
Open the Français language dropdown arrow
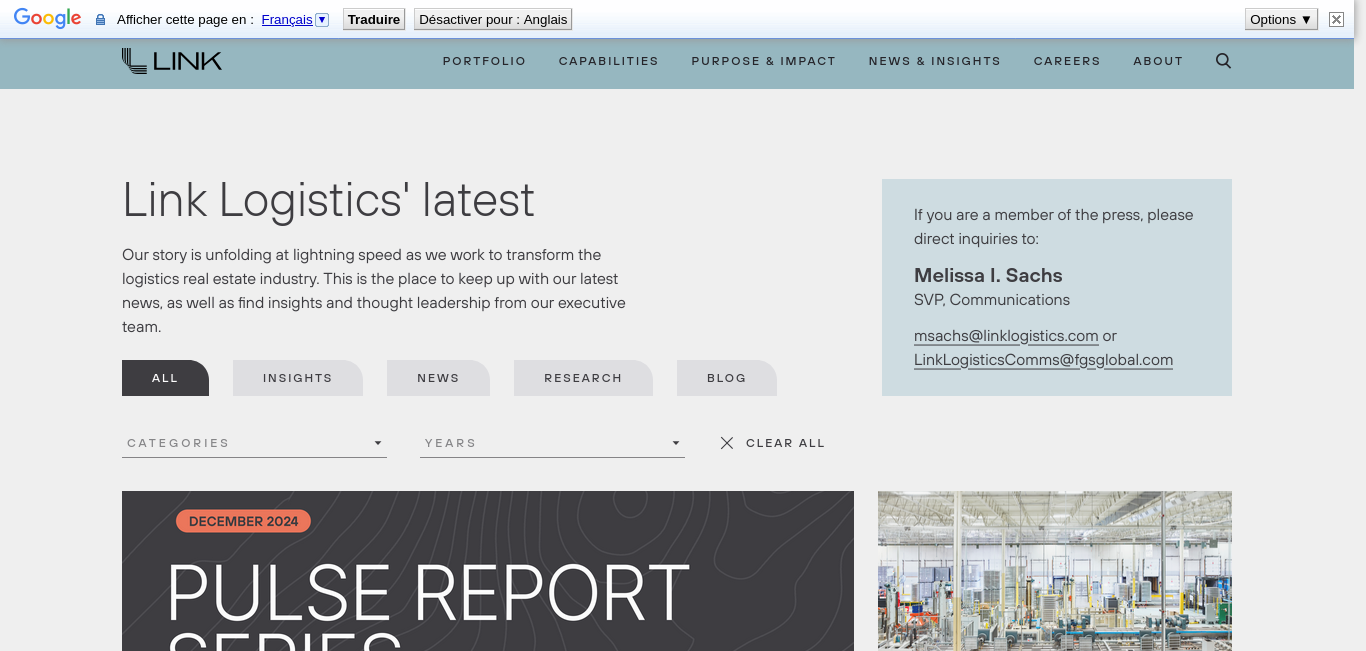pos(322,20)
